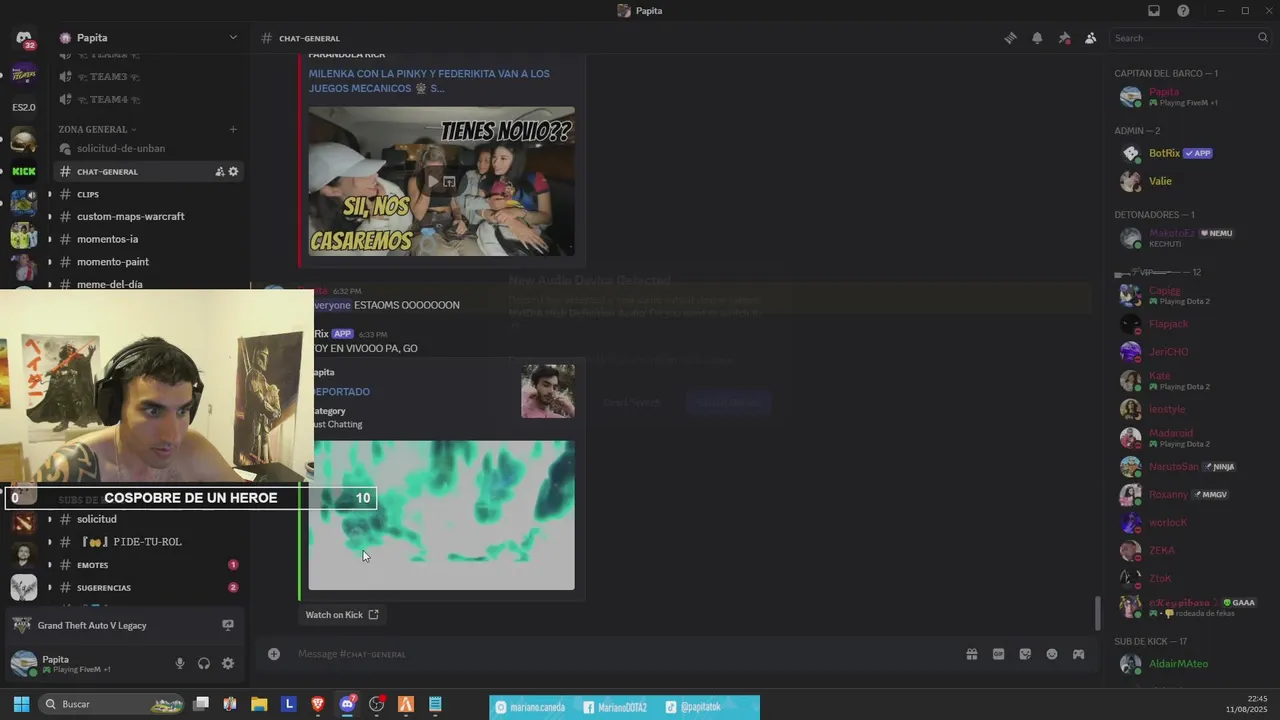Open notification settings bell icon
The height and width of the screenshot is (720, 1280).
[x=1037, y=38]
